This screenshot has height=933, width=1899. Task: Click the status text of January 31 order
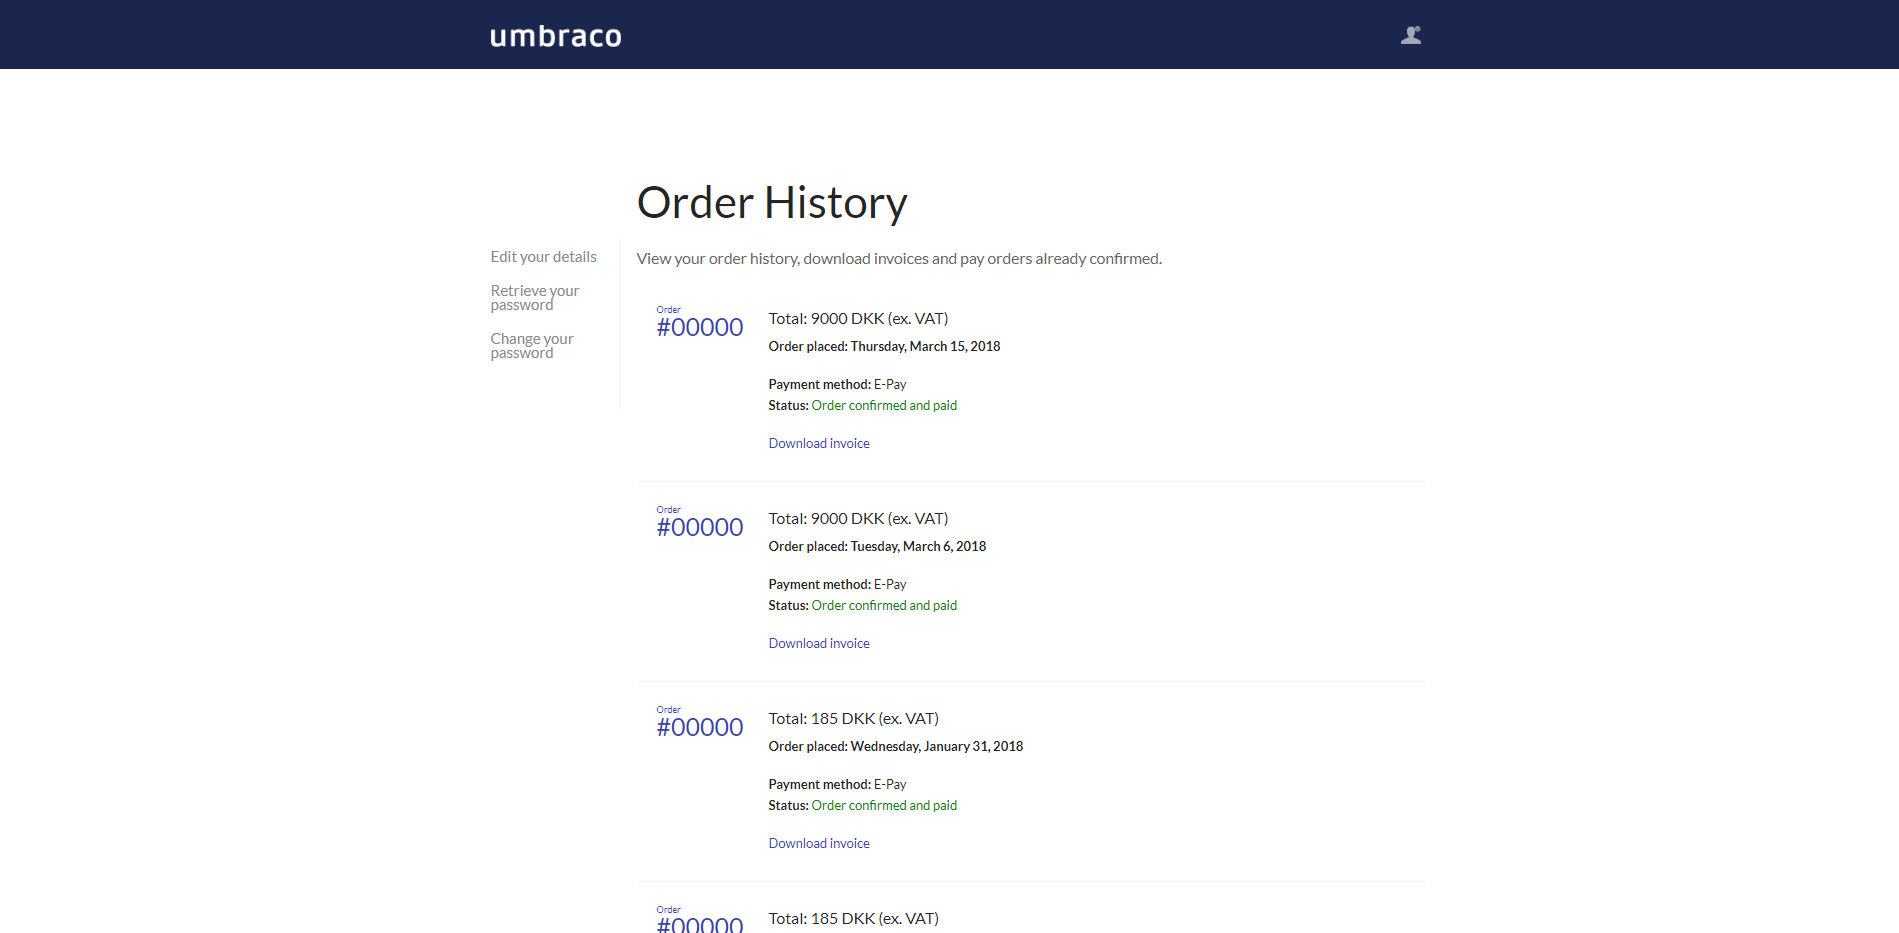point(883,805)
